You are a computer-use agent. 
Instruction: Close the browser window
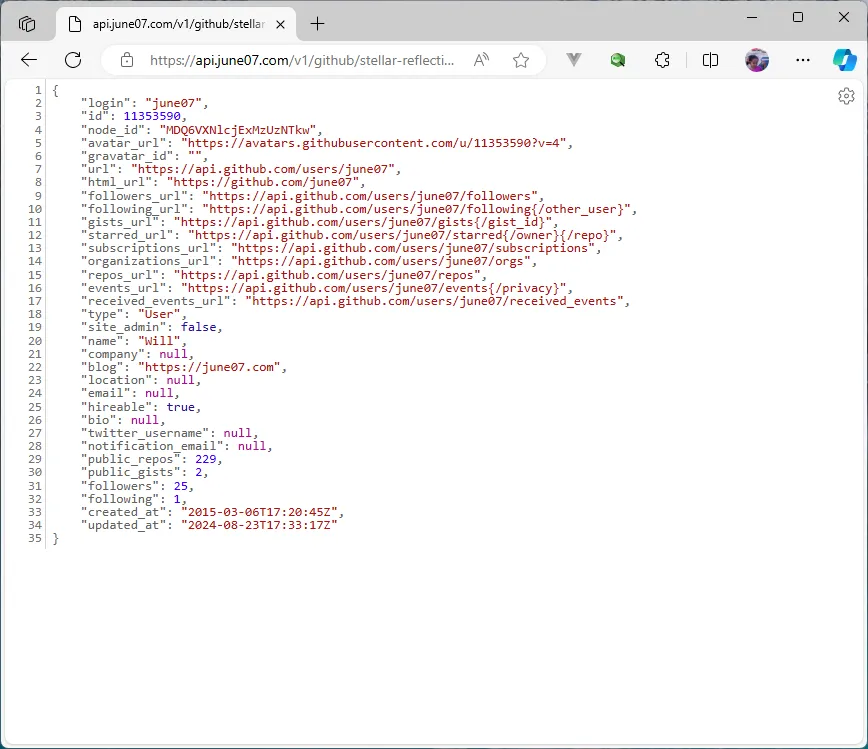(844, 17)
